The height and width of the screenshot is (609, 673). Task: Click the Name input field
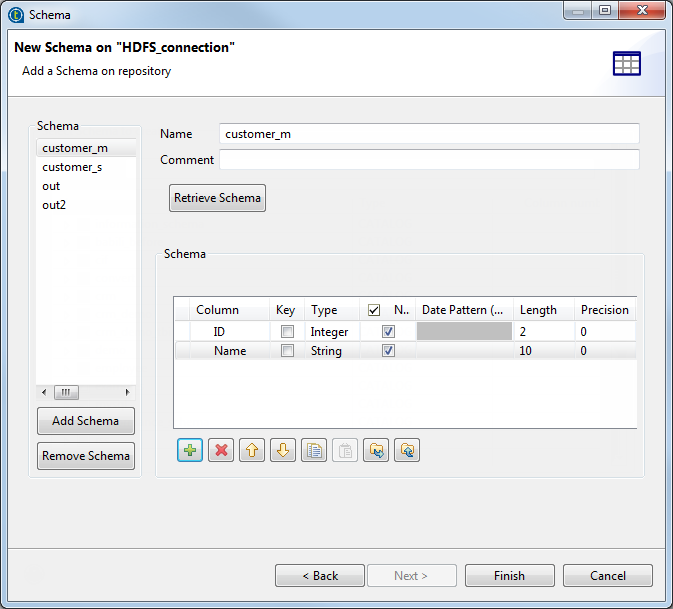[429, 134]
